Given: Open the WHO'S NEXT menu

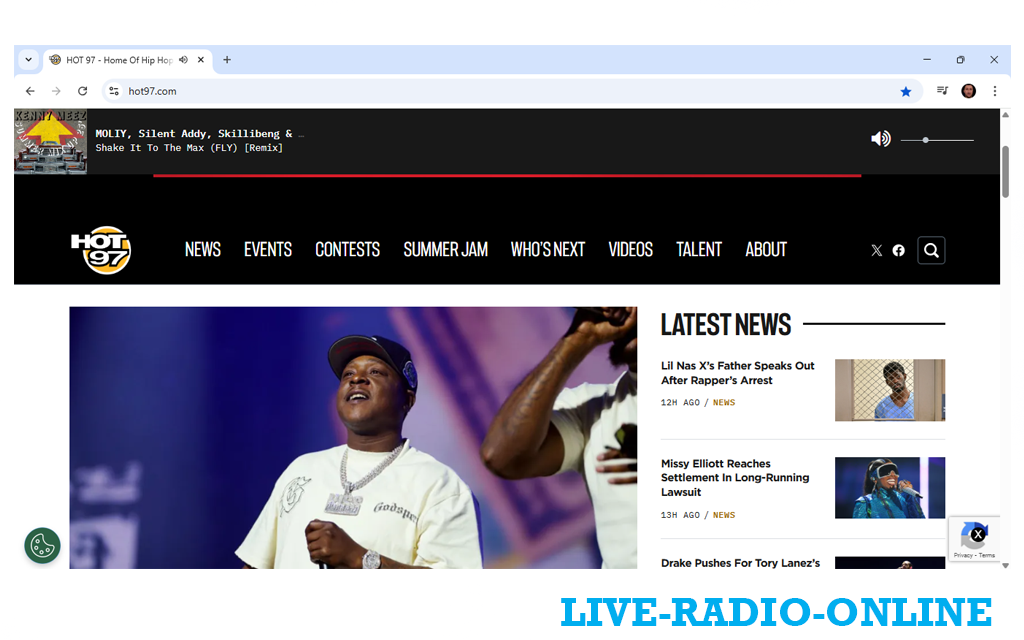Looking at the screenshot, I should 548,249.
